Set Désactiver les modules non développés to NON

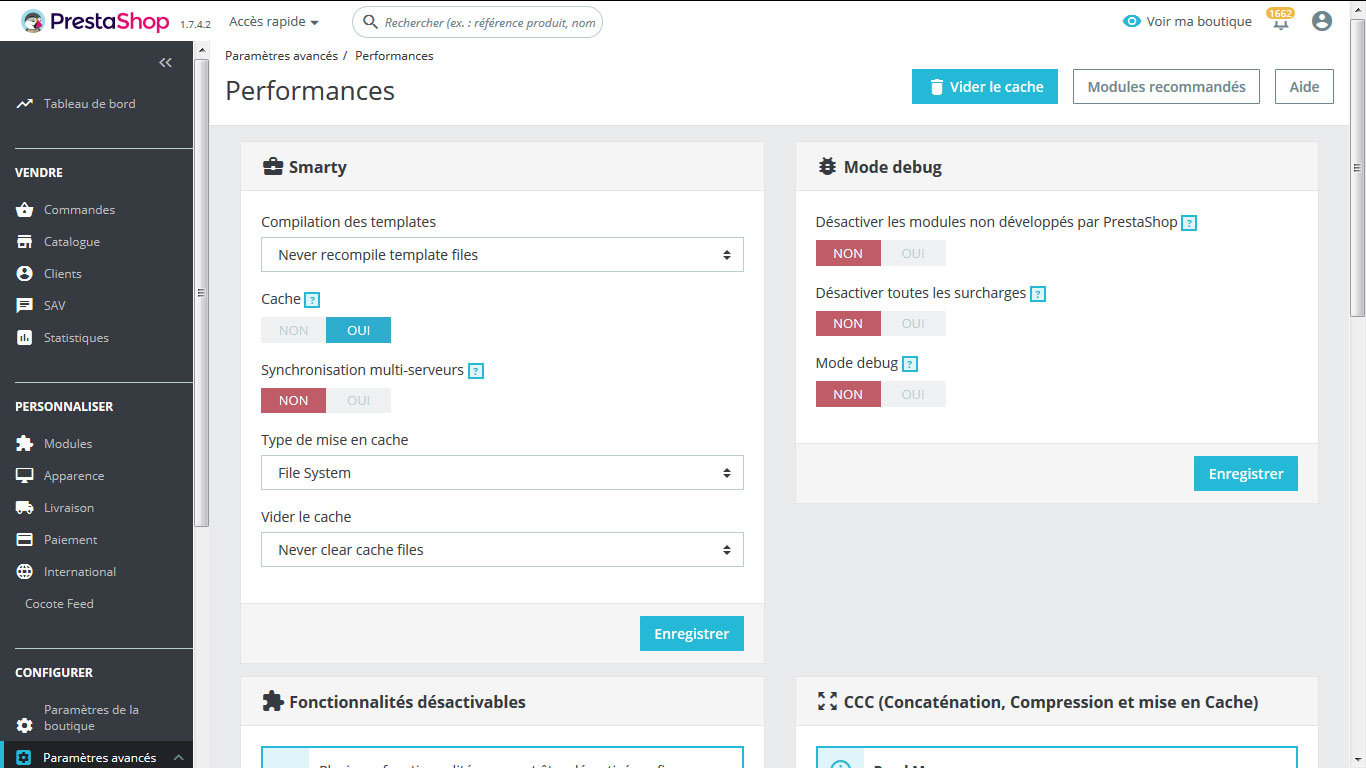point(848,253)
